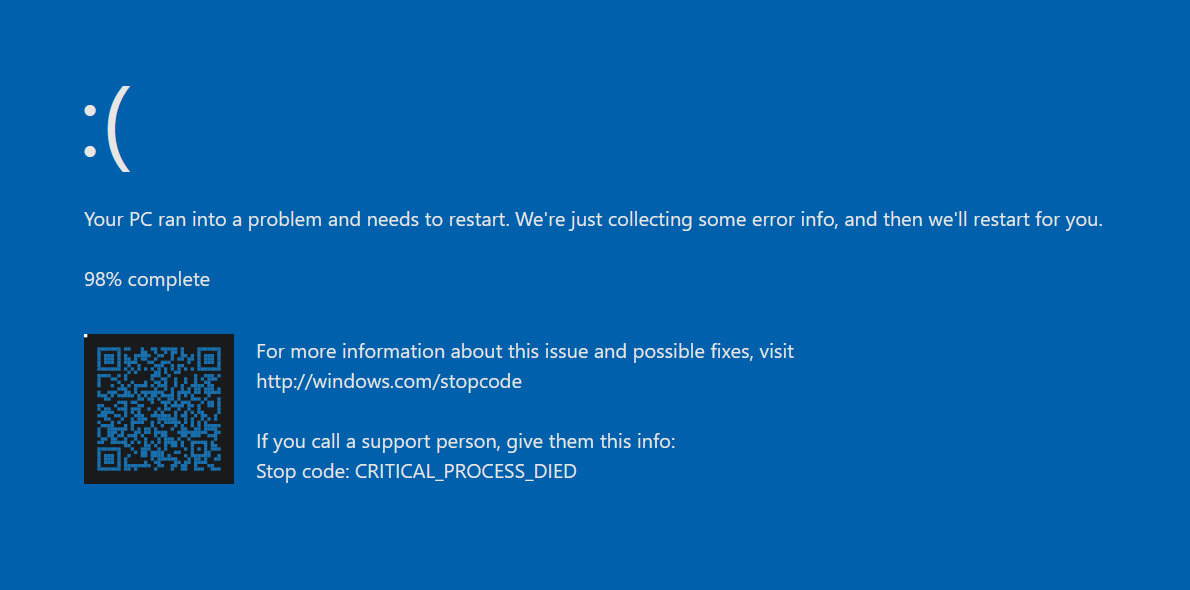Click the QR code image

[159, 409]
